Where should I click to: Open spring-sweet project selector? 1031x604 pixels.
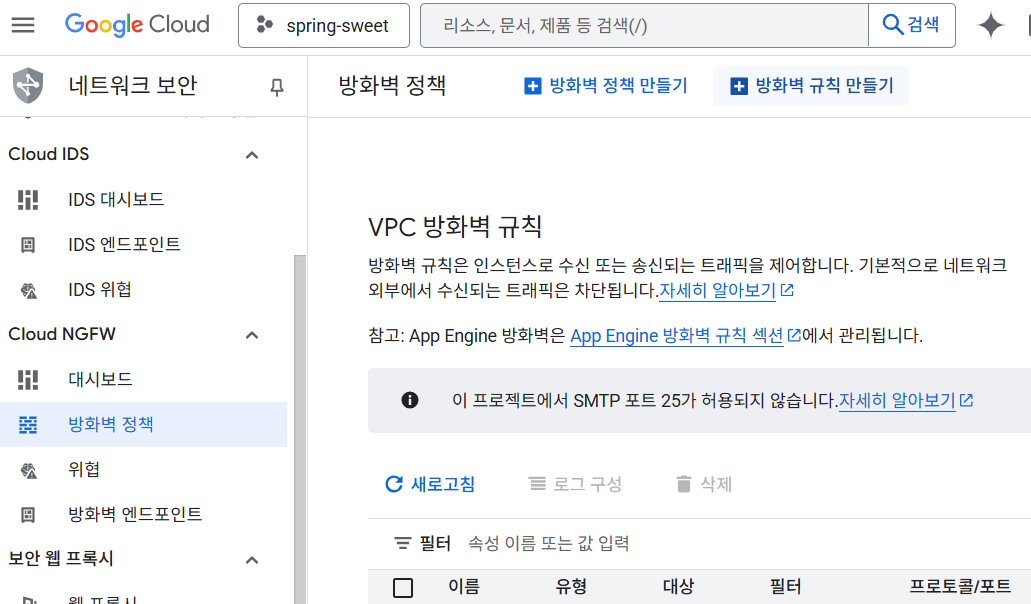point(324,26)
